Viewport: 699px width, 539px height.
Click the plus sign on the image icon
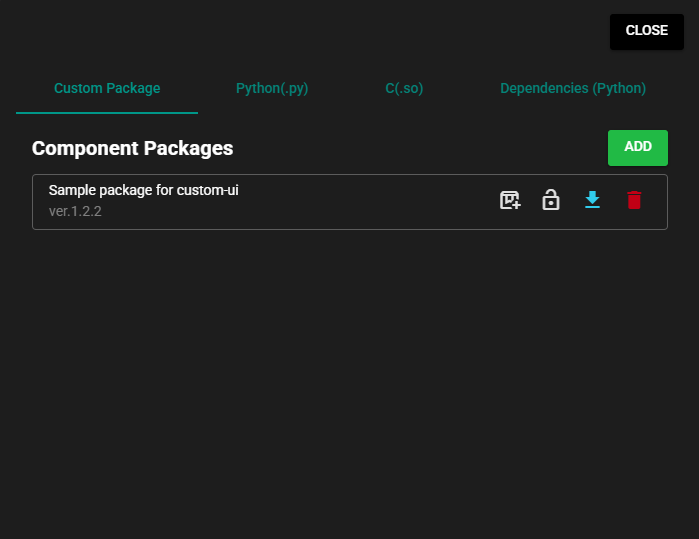coord(516,206)
